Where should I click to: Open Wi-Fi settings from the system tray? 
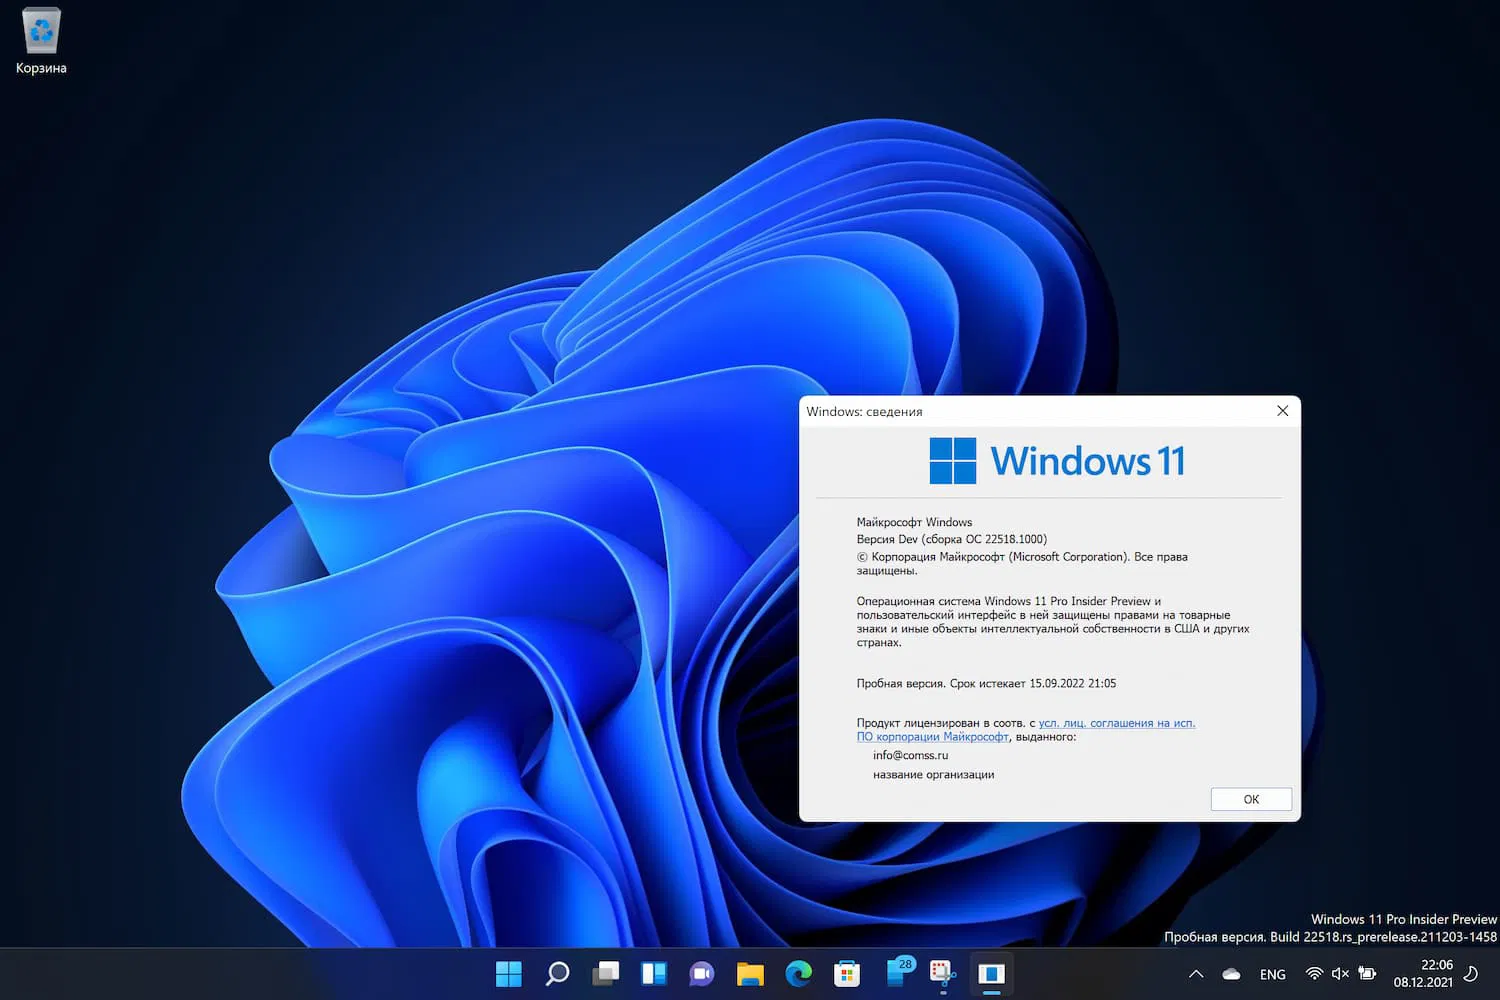pos(1313,973)
